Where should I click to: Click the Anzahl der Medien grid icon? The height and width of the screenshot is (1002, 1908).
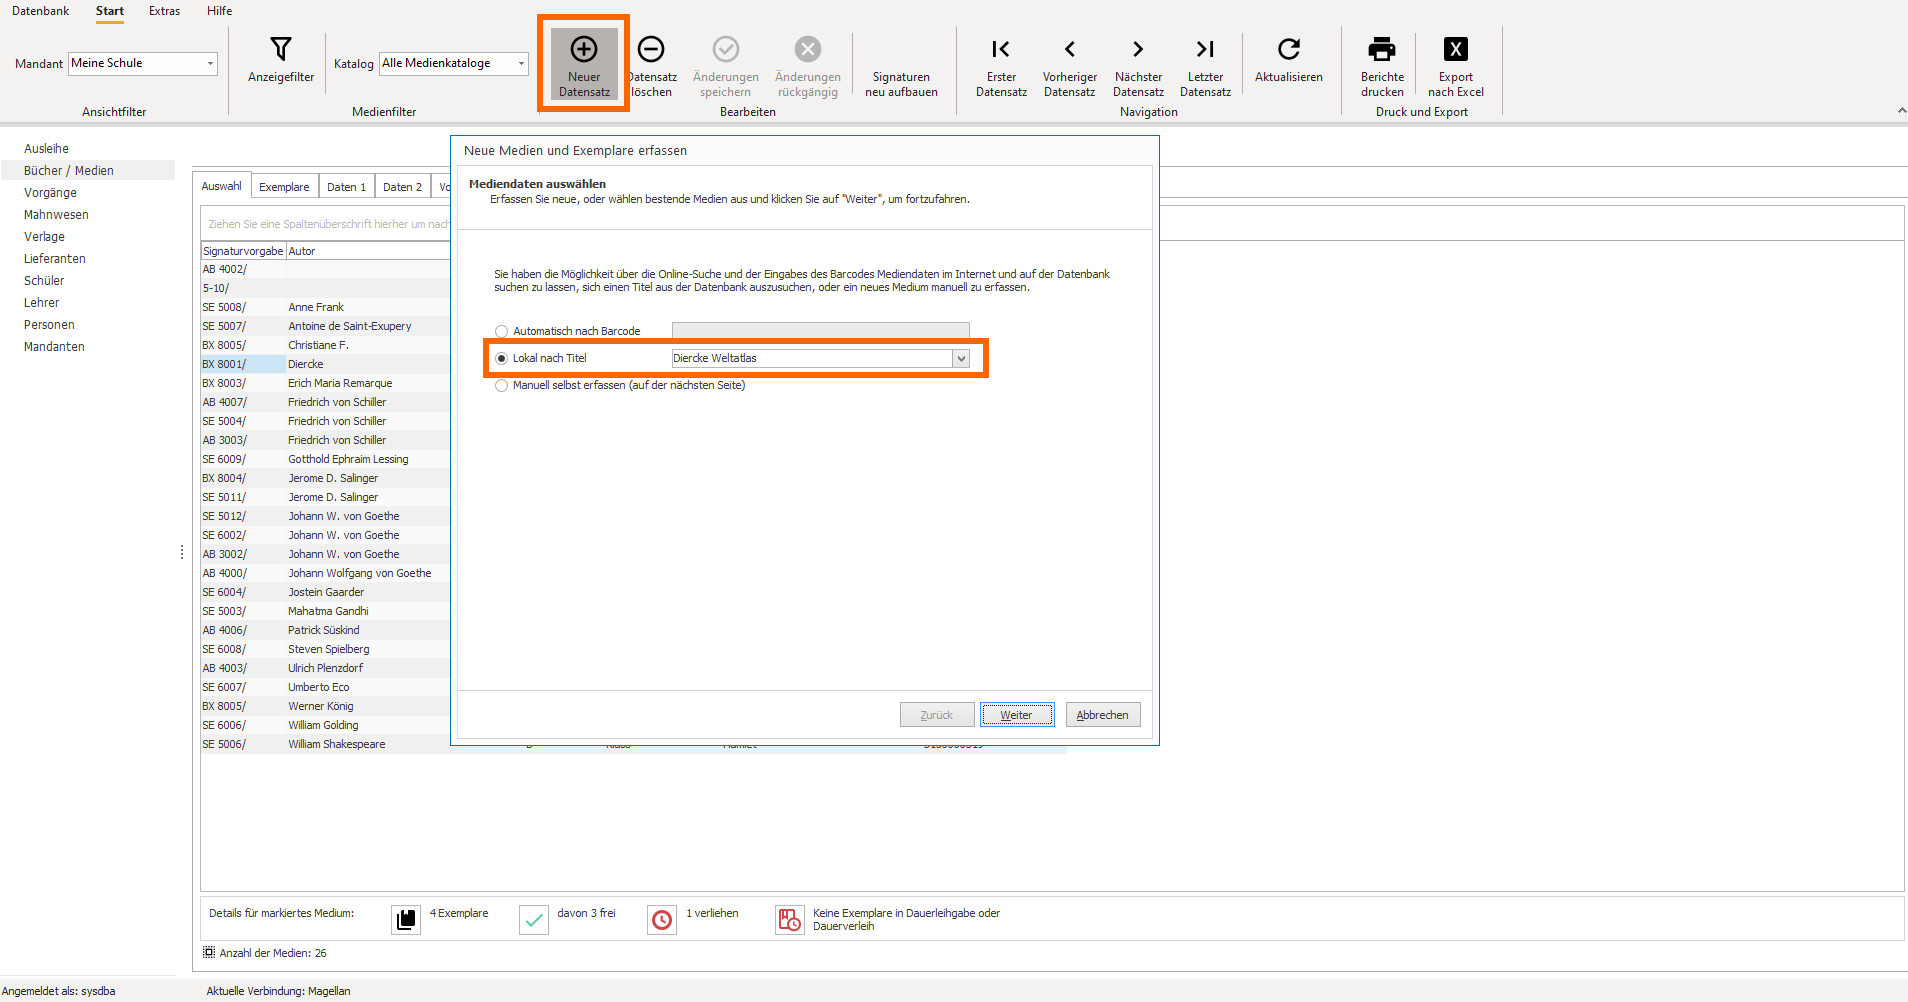[x=209, y=953]
